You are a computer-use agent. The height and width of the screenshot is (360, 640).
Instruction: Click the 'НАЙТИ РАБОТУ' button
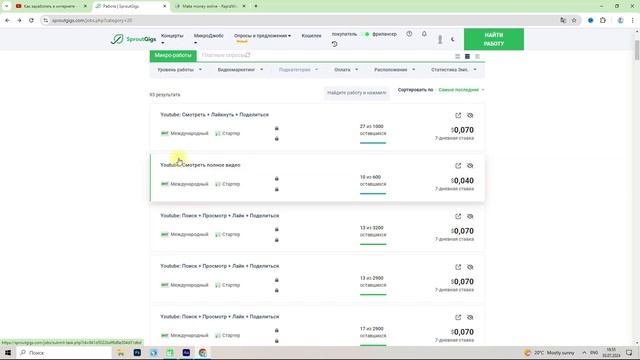point(494,39)
